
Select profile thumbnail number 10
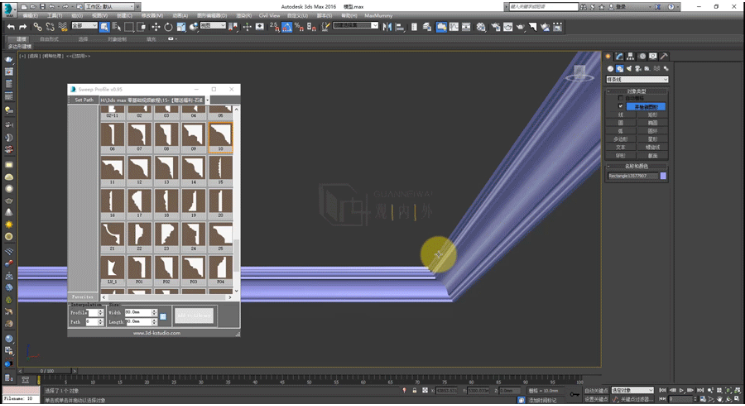[220, 135]
